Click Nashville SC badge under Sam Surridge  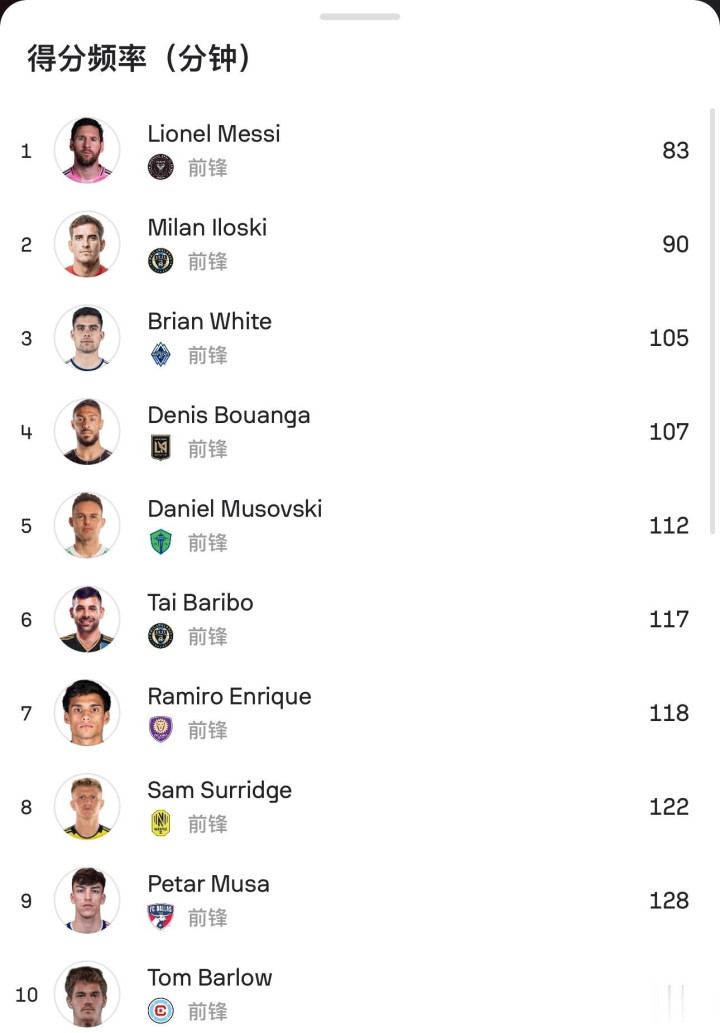point(160,823)
